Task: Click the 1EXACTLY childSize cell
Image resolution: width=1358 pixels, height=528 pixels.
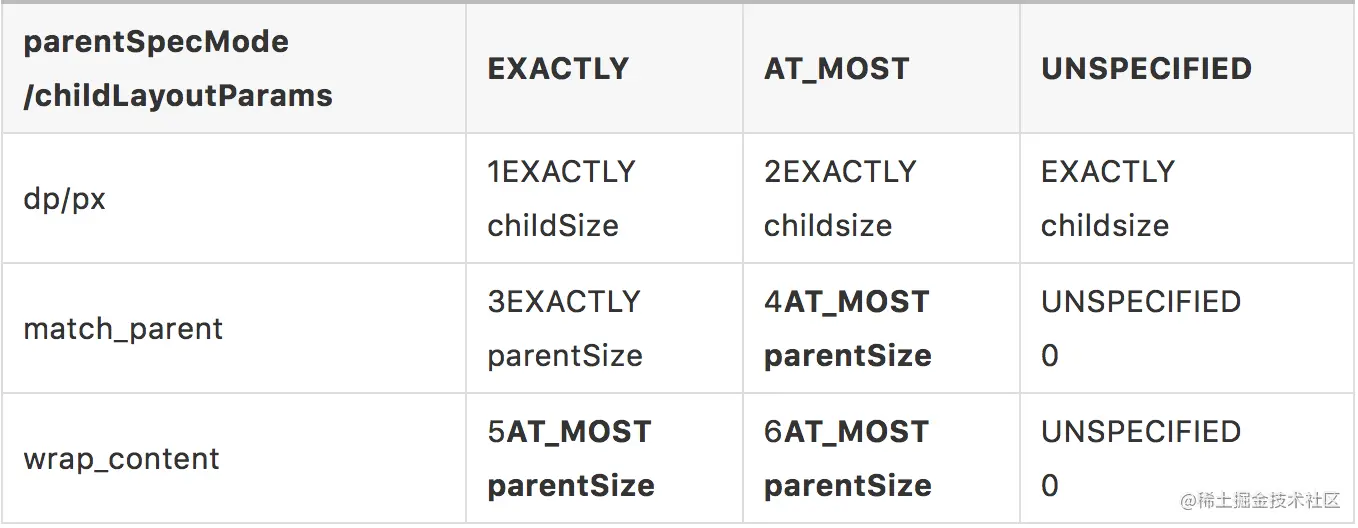Action: [x=561, y=198]
